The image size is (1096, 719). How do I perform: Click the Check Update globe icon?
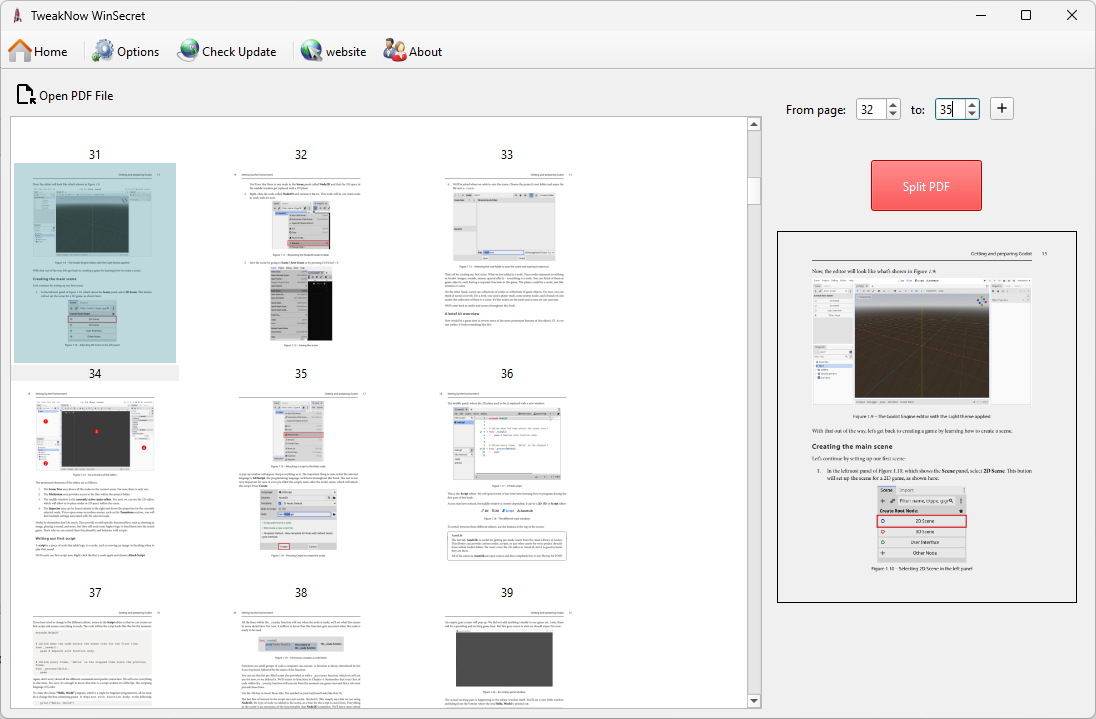click(188, 51)
